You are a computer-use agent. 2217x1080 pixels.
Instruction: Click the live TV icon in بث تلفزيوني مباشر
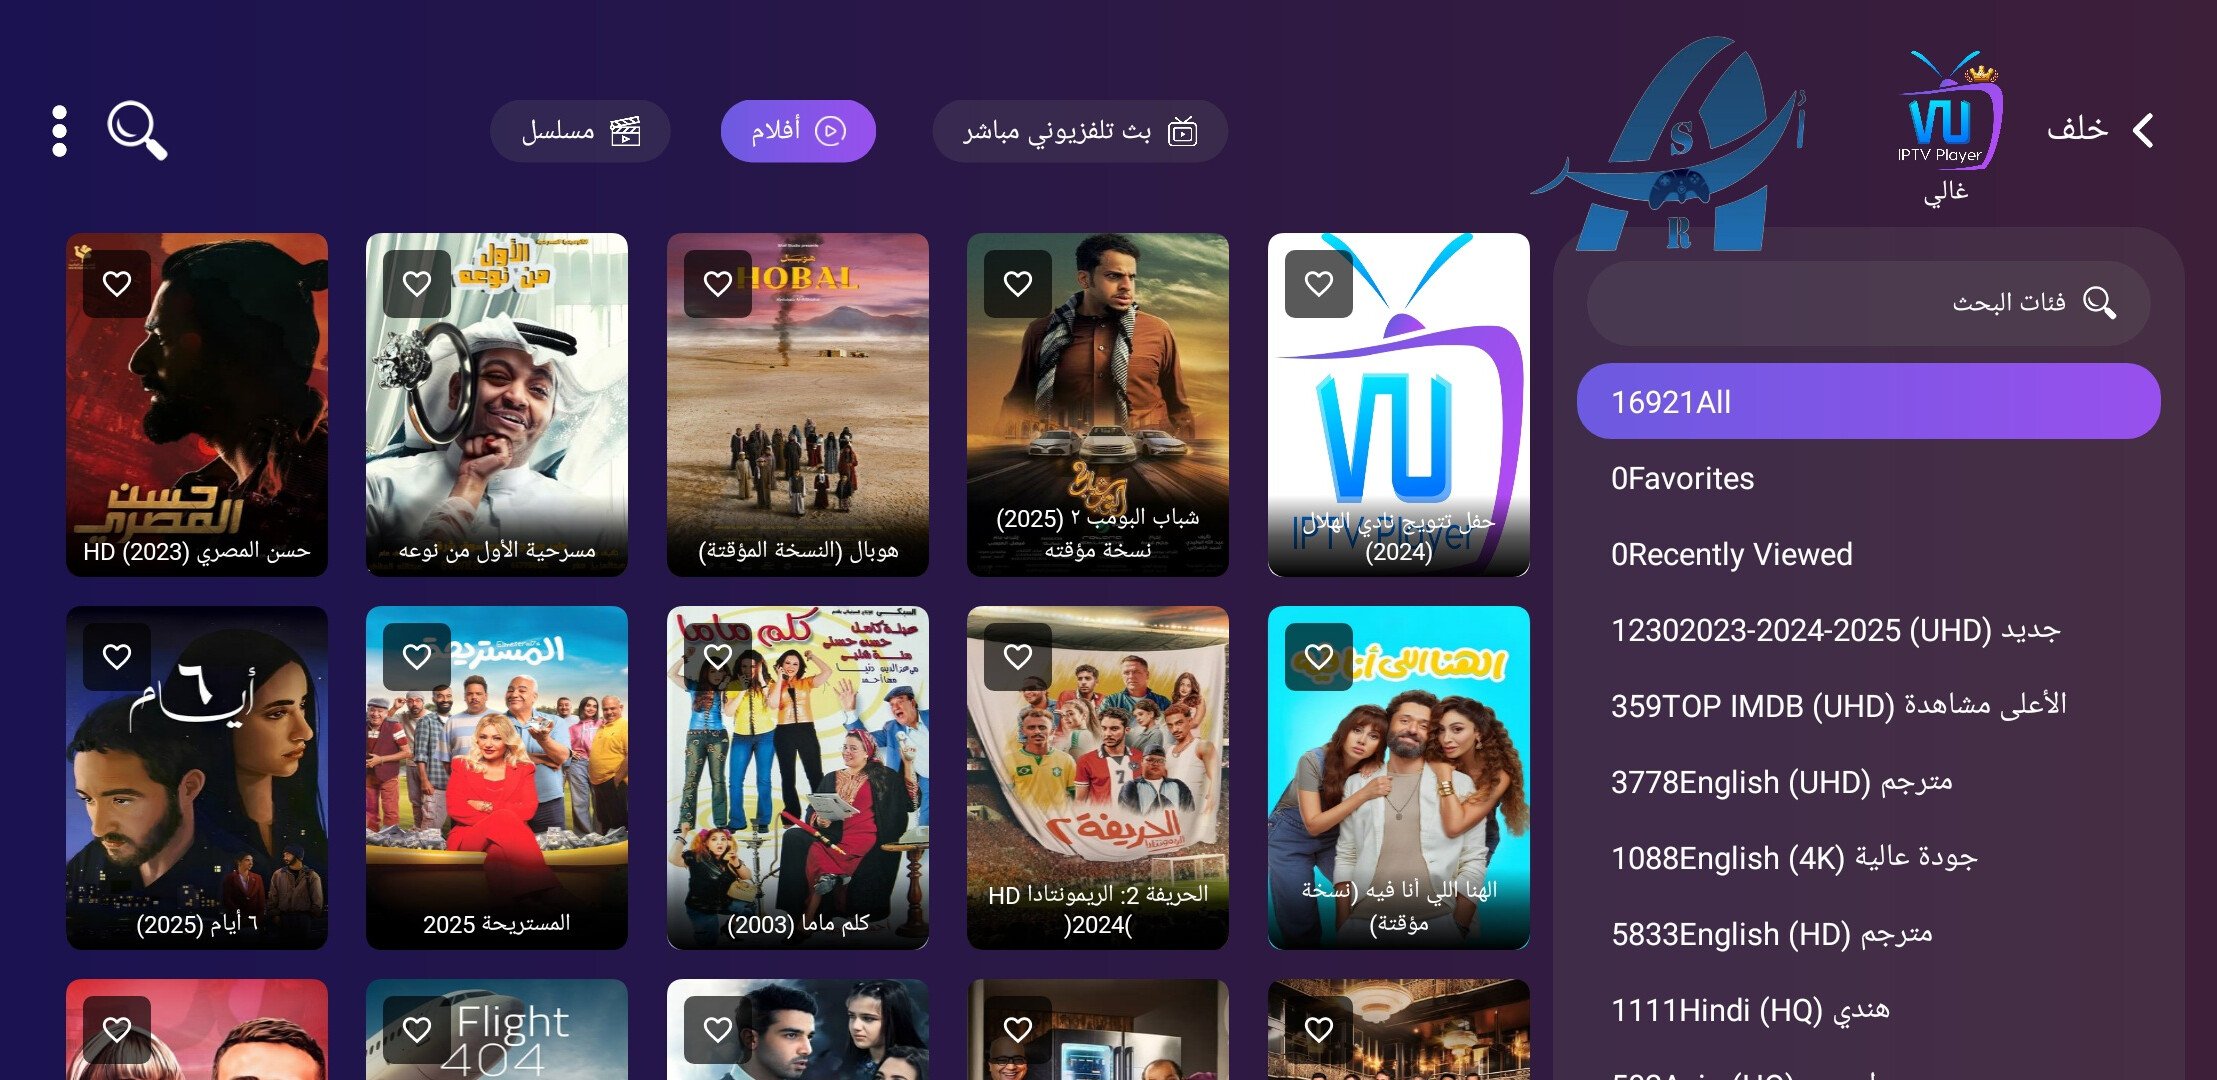pyautogui.click(x=1183, y=131)
